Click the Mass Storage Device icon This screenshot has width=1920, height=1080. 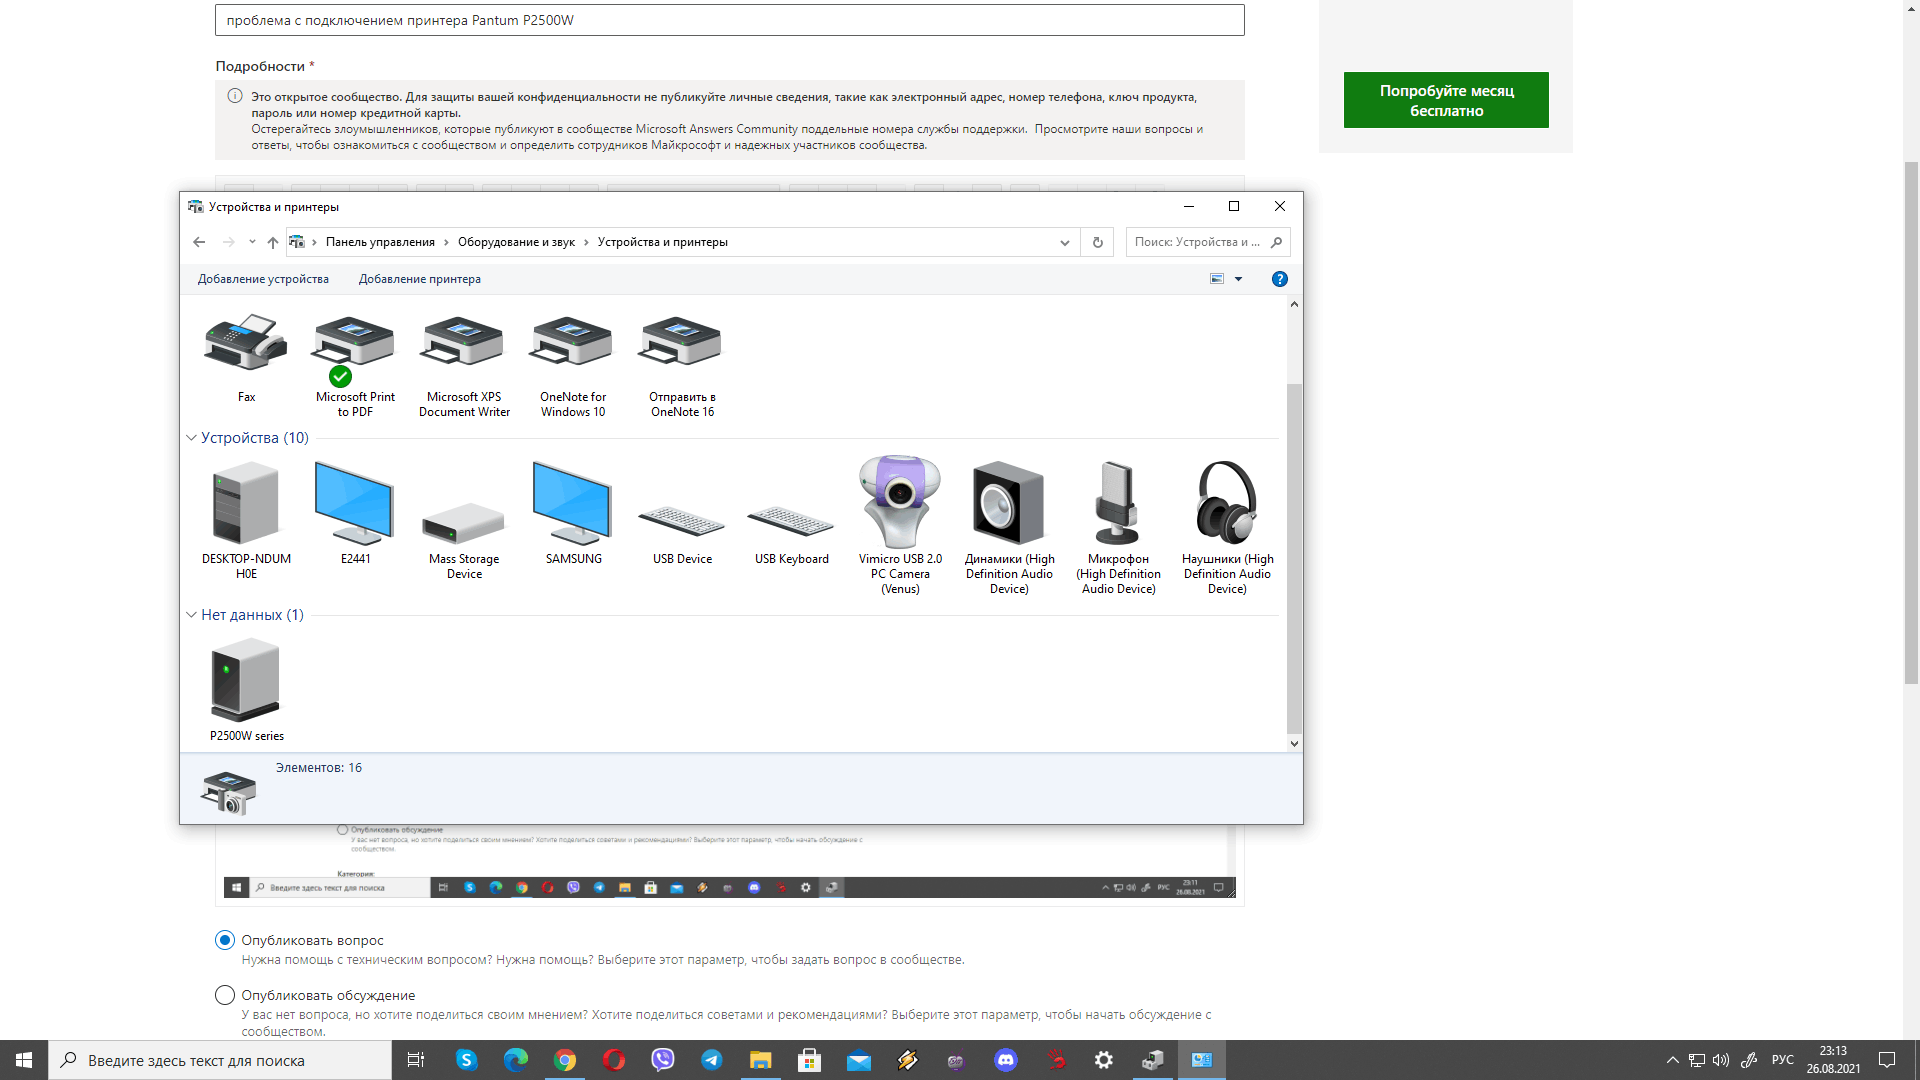[x=463, y=516]
